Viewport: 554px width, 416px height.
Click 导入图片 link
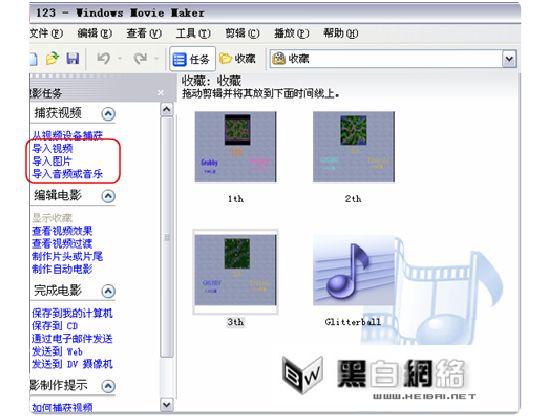(x=52, y=161)
